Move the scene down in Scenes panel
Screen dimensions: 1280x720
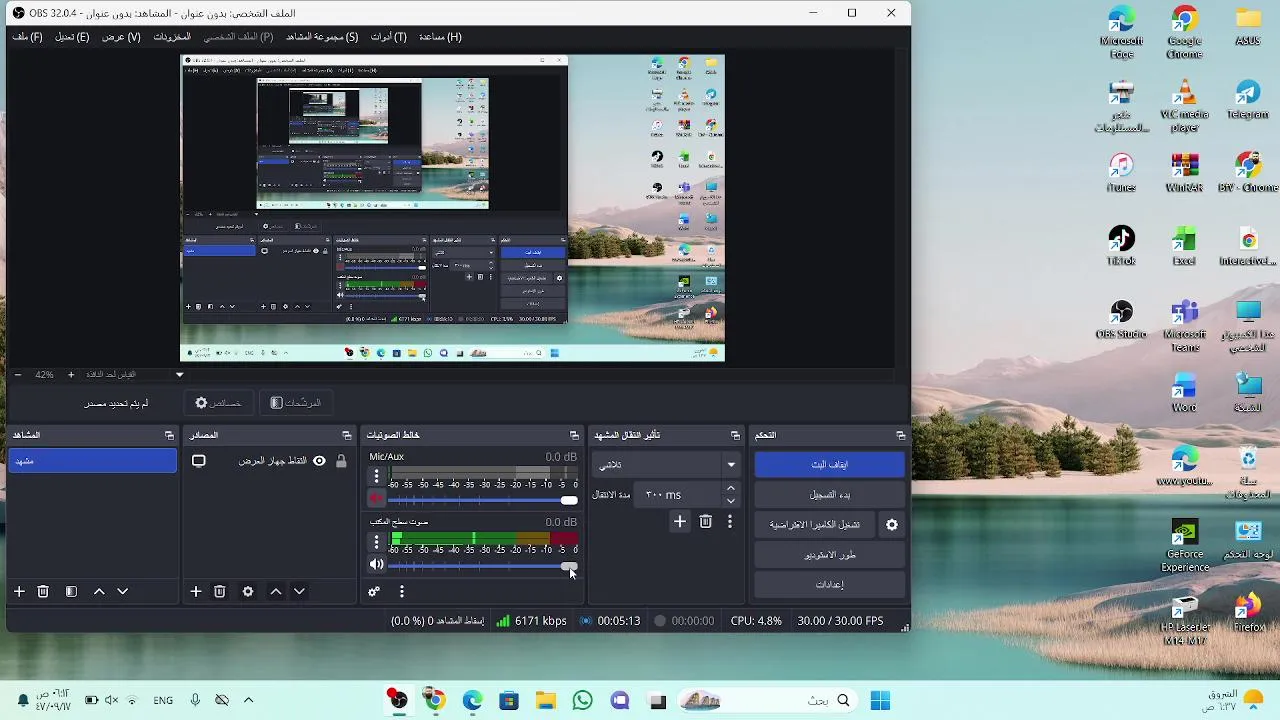[x=123, y=591]
